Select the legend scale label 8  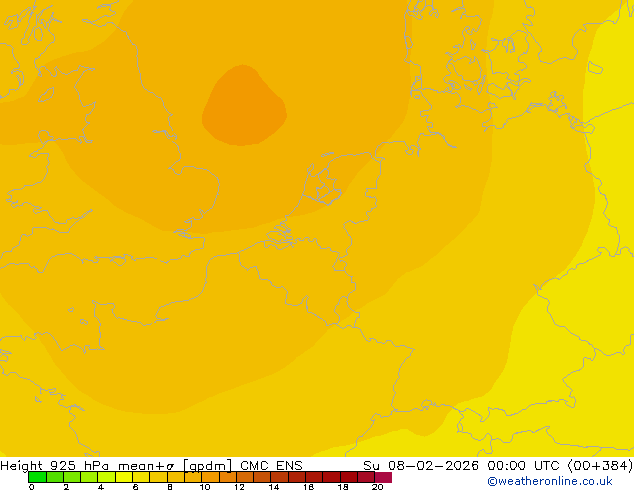click(x=170, y=487)
